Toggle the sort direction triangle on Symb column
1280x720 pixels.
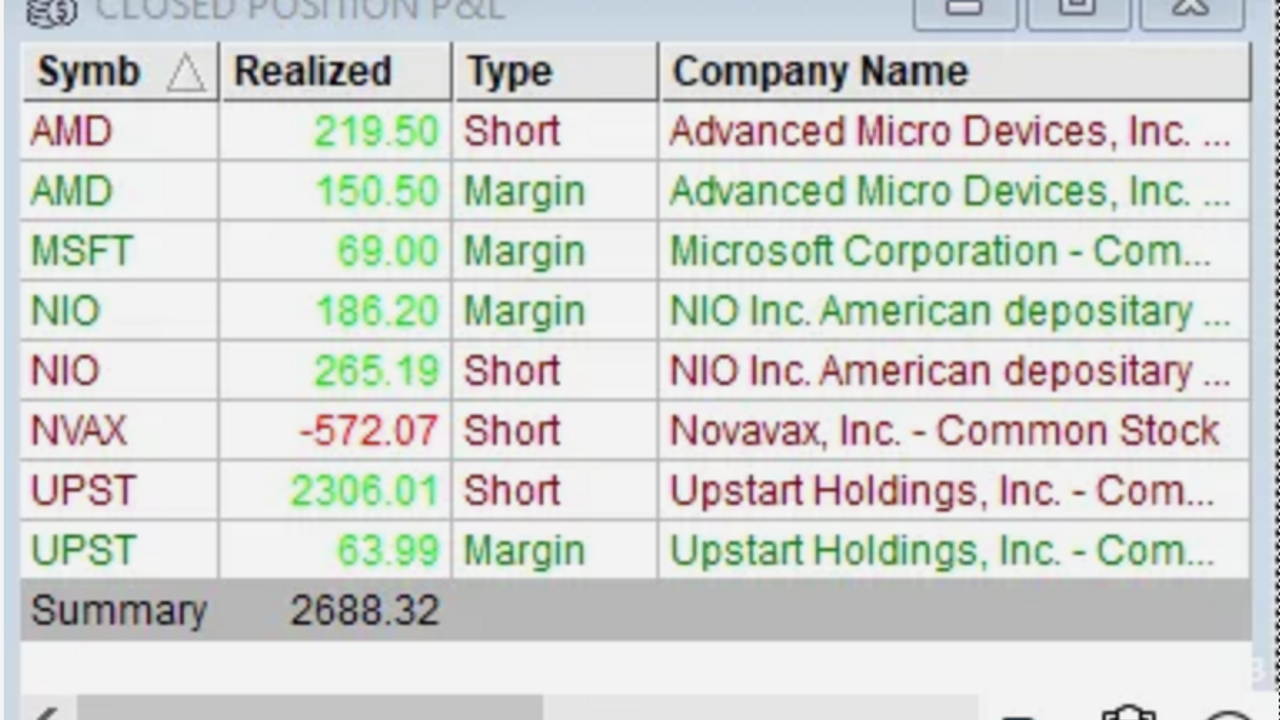point(187,72)
